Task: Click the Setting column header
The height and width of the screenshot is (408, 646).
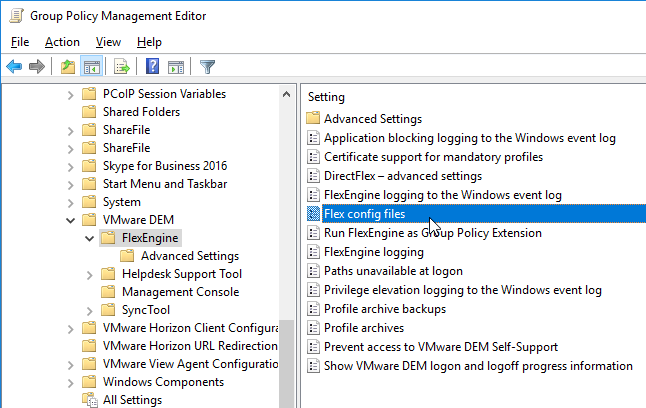Action: click(326, 97)
